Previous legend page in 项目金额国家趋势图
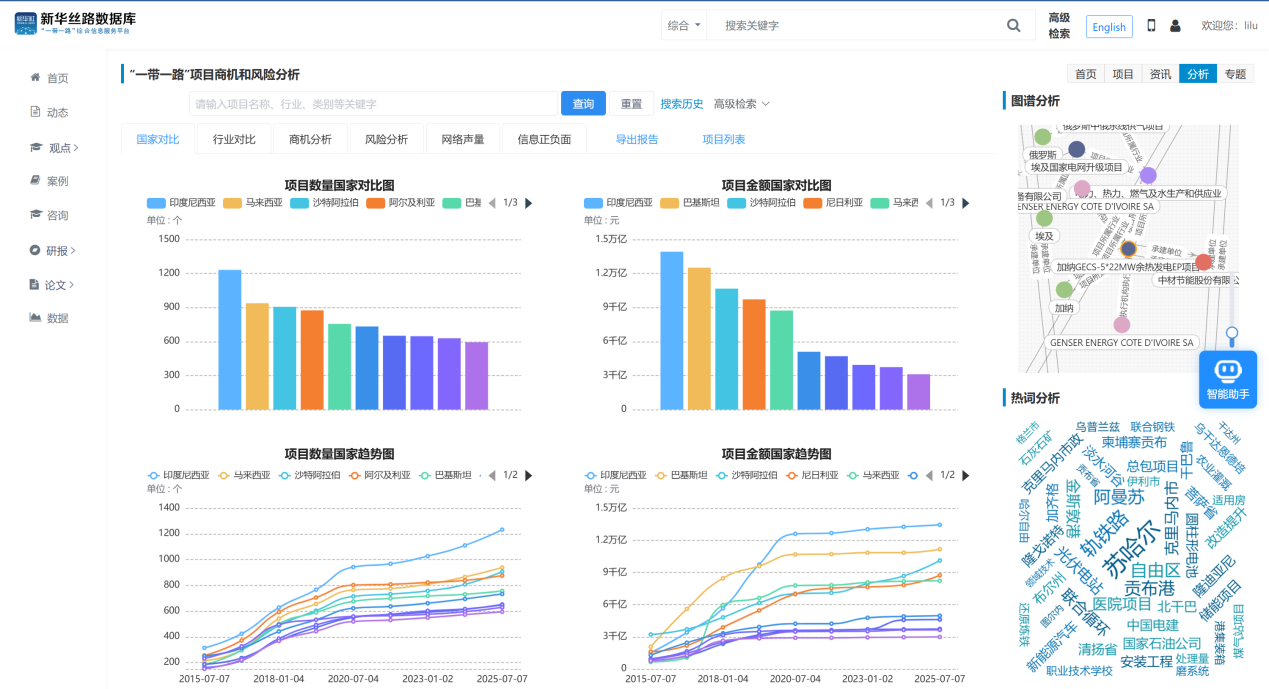1269x689 pixels. point(929,476)
